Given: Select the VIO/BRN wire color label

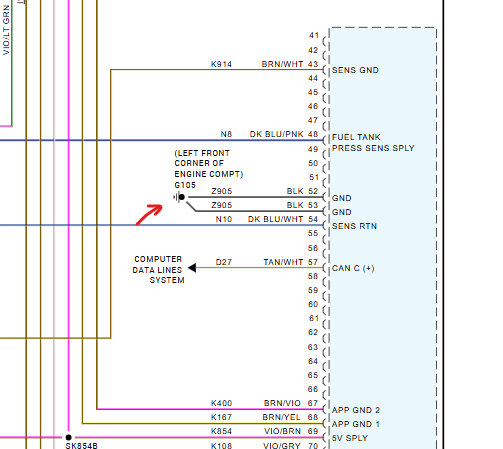Looking at the screenshot, I should 282,431.
